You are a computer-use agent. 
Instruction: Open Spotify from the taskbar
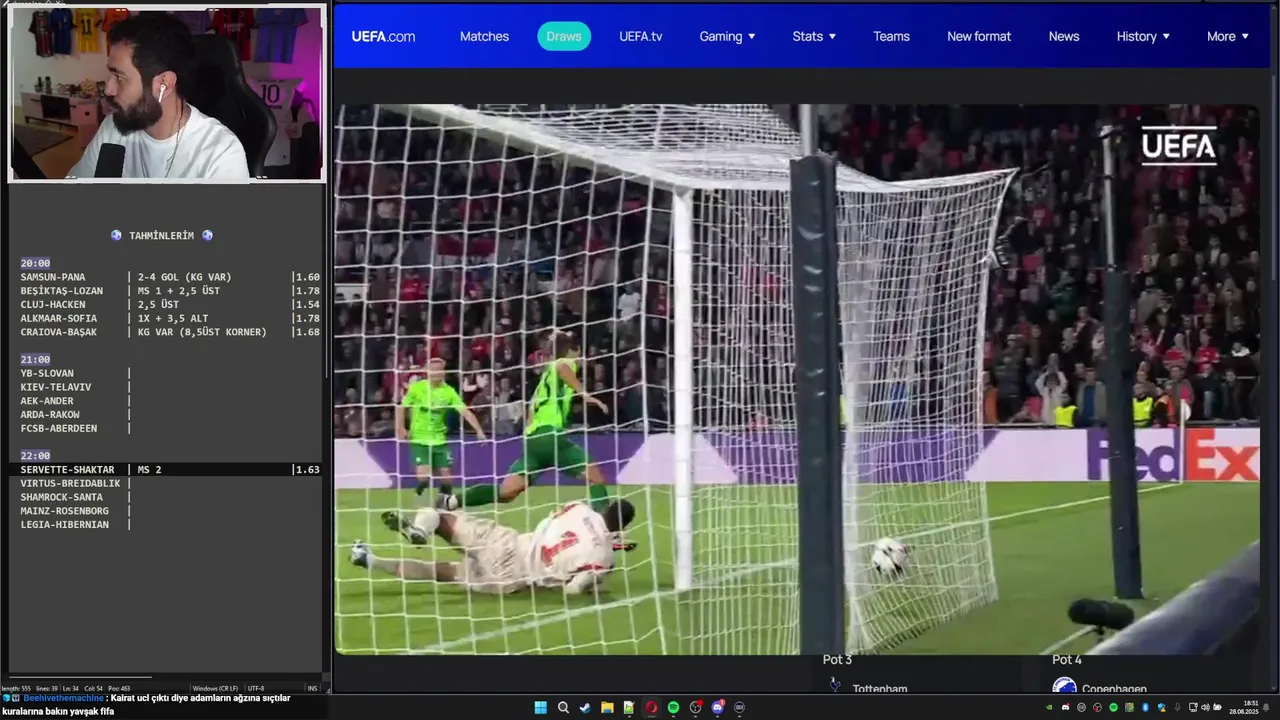pyautogui.click(x=673, y=707)
